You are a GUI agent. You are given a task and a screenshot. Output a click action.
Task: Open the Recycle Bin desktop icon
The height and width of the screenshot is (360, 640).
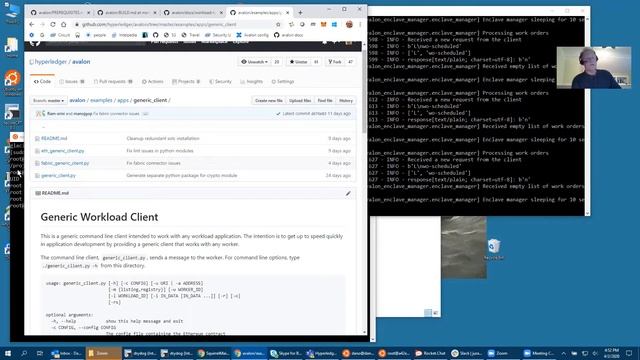pos(493,249)
